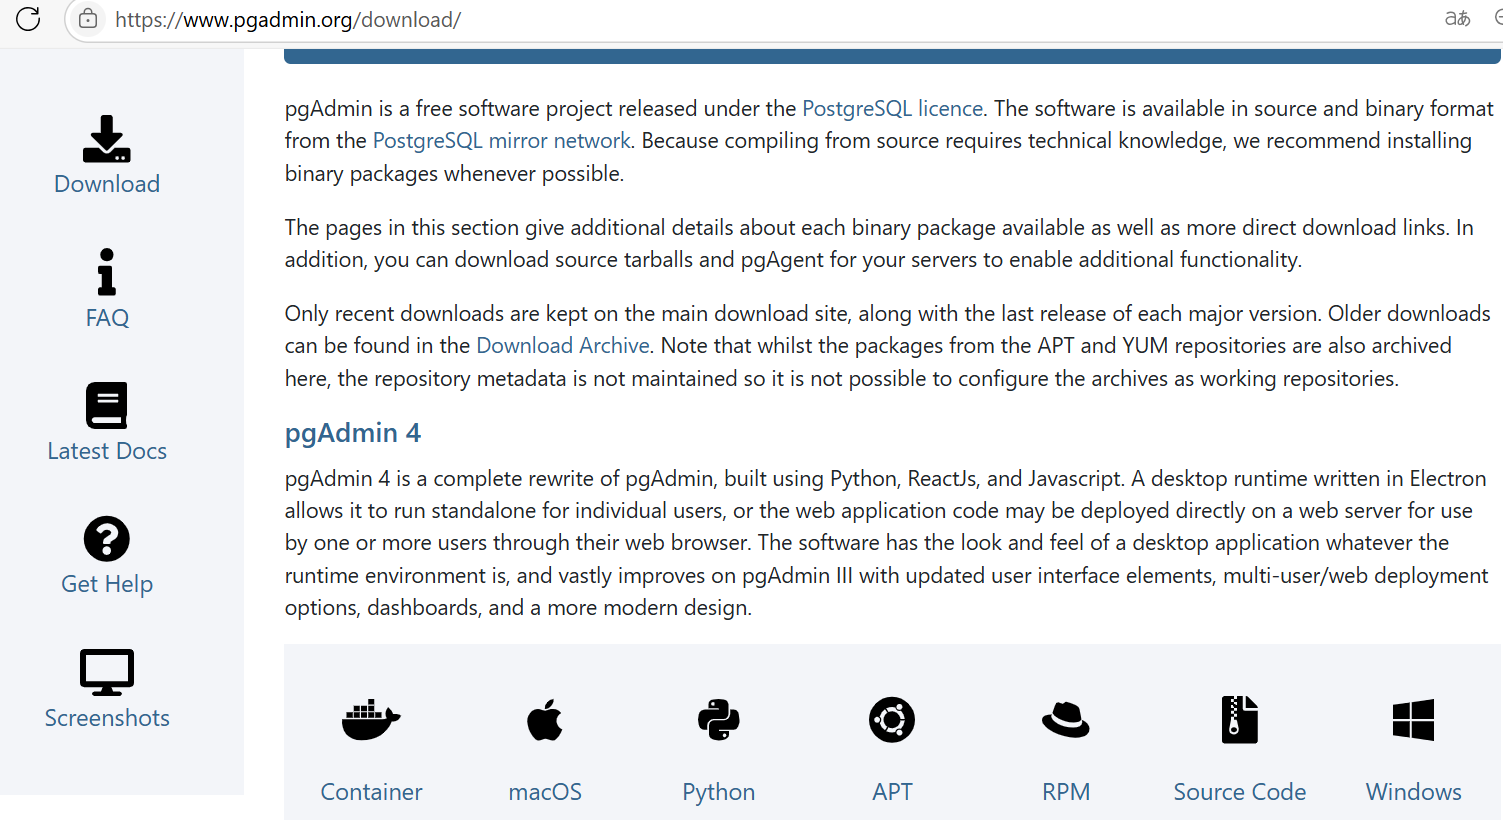Select the macOS download label
Image resolution: width=1503 pixels, height=820 pixels.
click(545, 792)
